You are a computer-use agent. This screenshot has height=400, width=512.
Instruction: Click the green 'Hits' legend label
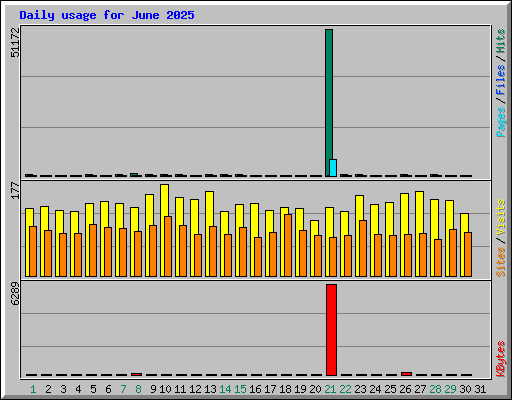[501, 41]
